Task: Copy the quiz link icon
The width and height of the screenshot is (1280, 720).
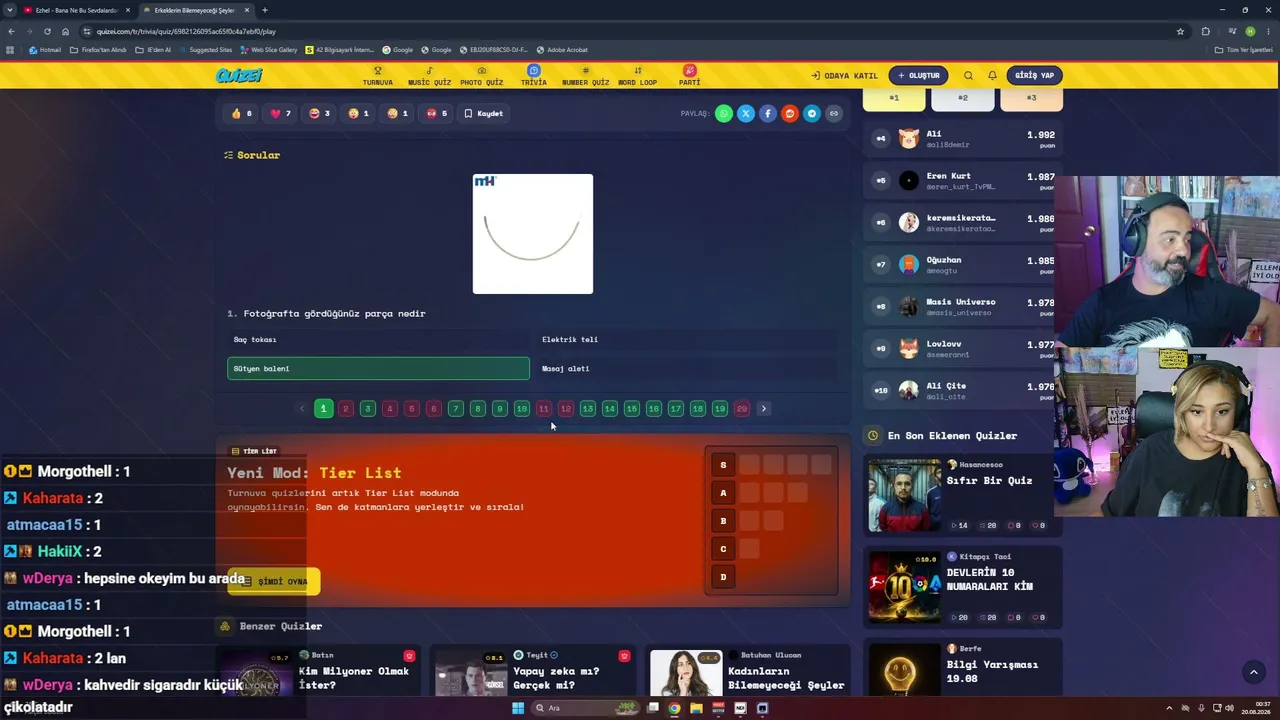Action: tap(834, 114)
